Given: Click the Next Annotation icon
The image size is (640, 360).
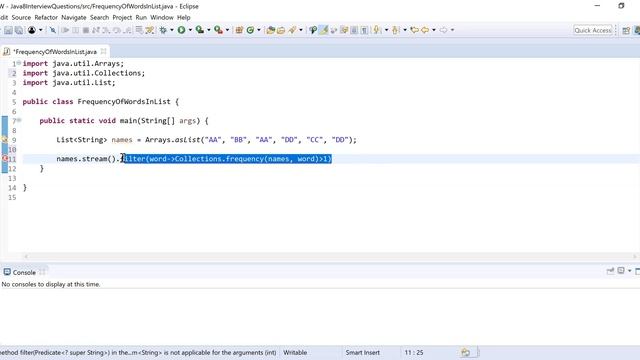Looking at the screenshot, I should pos(377,30).
